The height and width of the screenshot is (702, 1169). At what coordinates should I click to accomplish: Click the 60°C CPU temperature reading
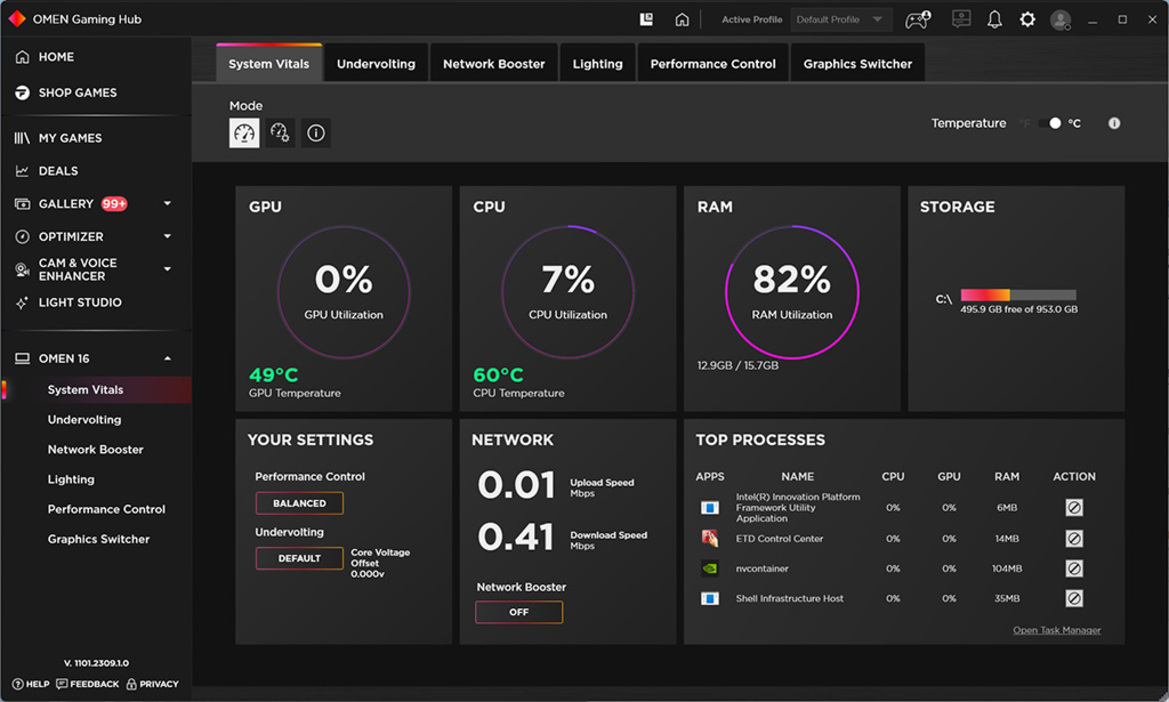[x=498, y=374]
